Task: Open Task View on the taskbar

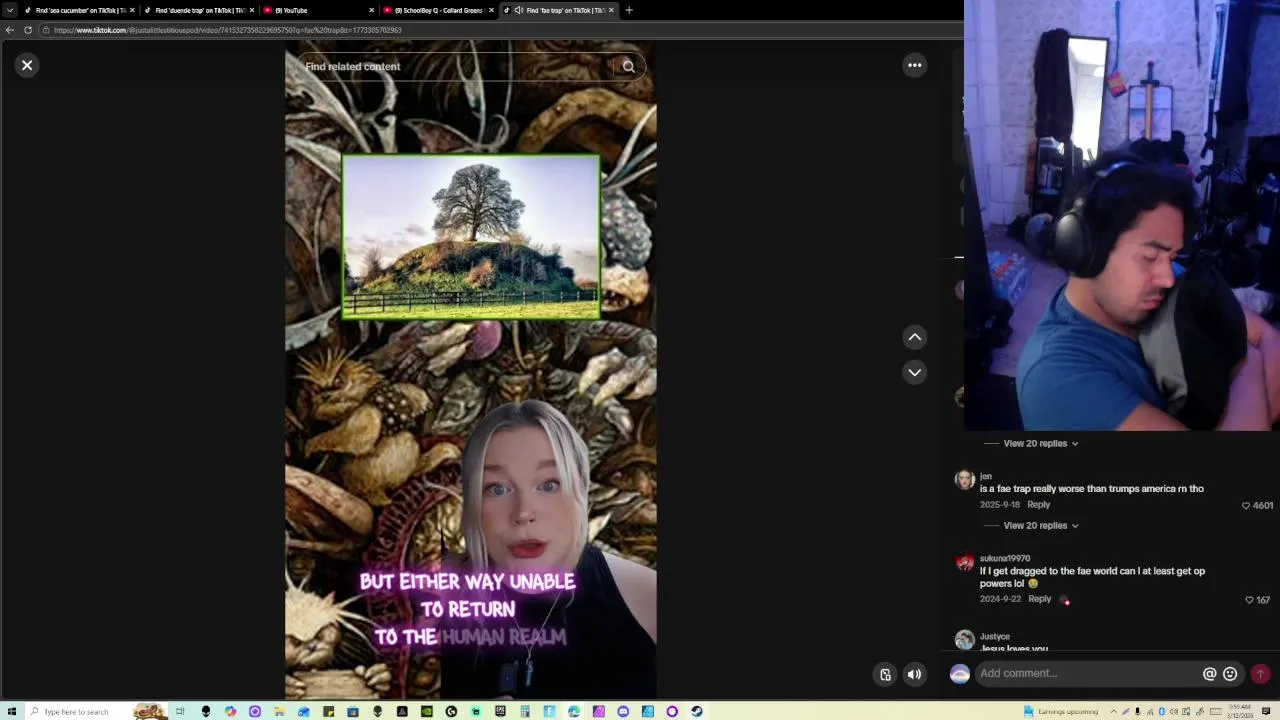Action: click(180, 711)
